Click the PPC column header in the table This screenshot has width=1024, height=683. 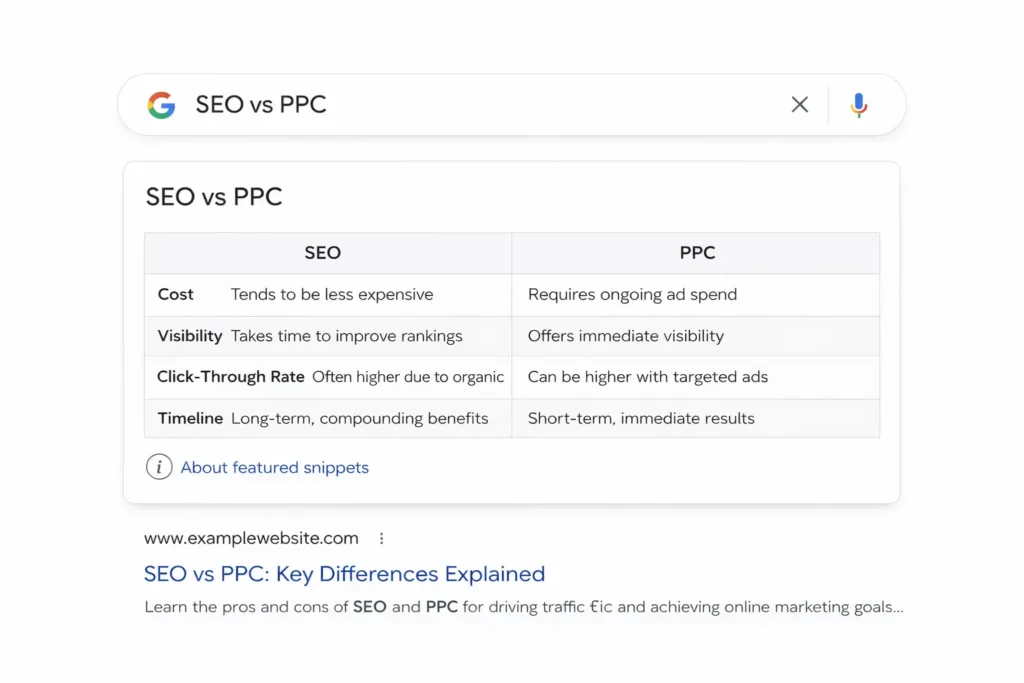[696, 252]
